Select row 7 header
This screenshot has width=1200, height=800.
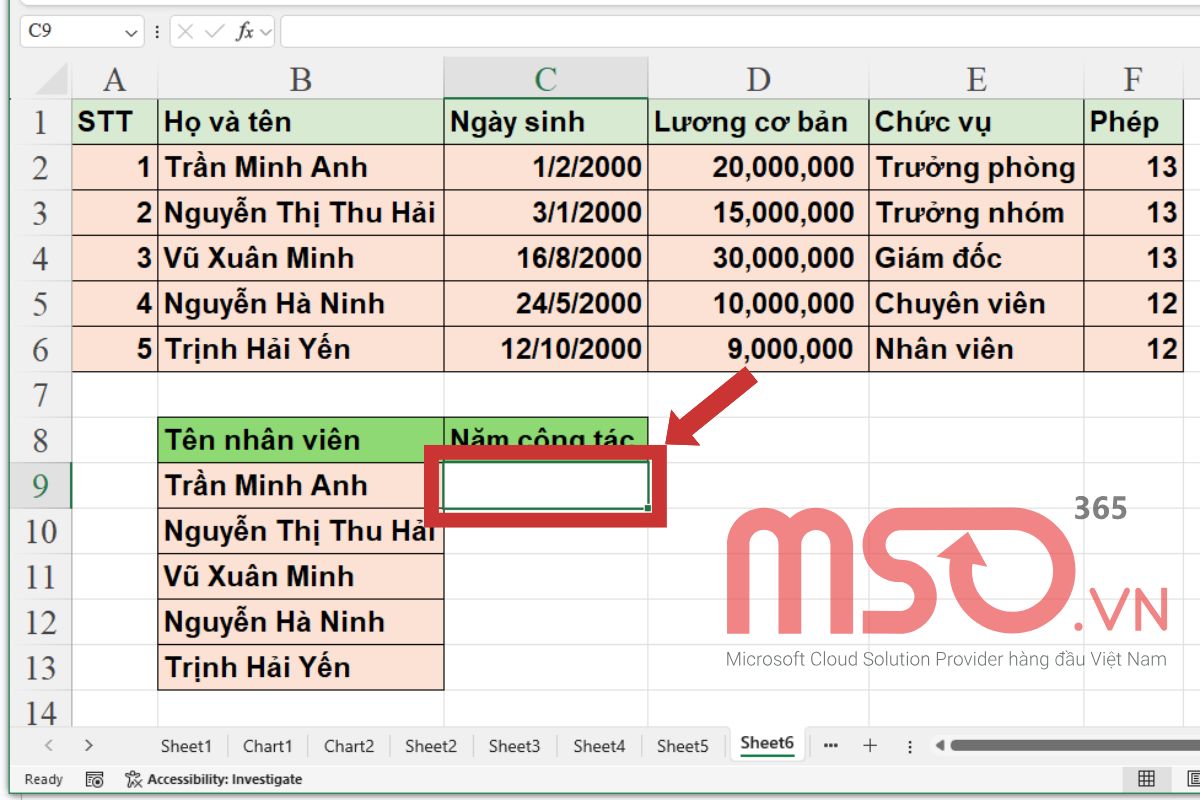(41, 395)
